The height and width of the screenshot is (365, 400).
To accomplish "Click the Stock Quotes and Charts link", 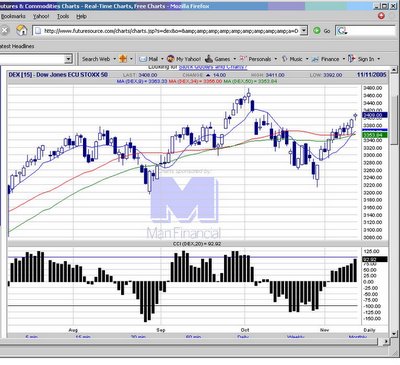I will [x=213, y=67].
